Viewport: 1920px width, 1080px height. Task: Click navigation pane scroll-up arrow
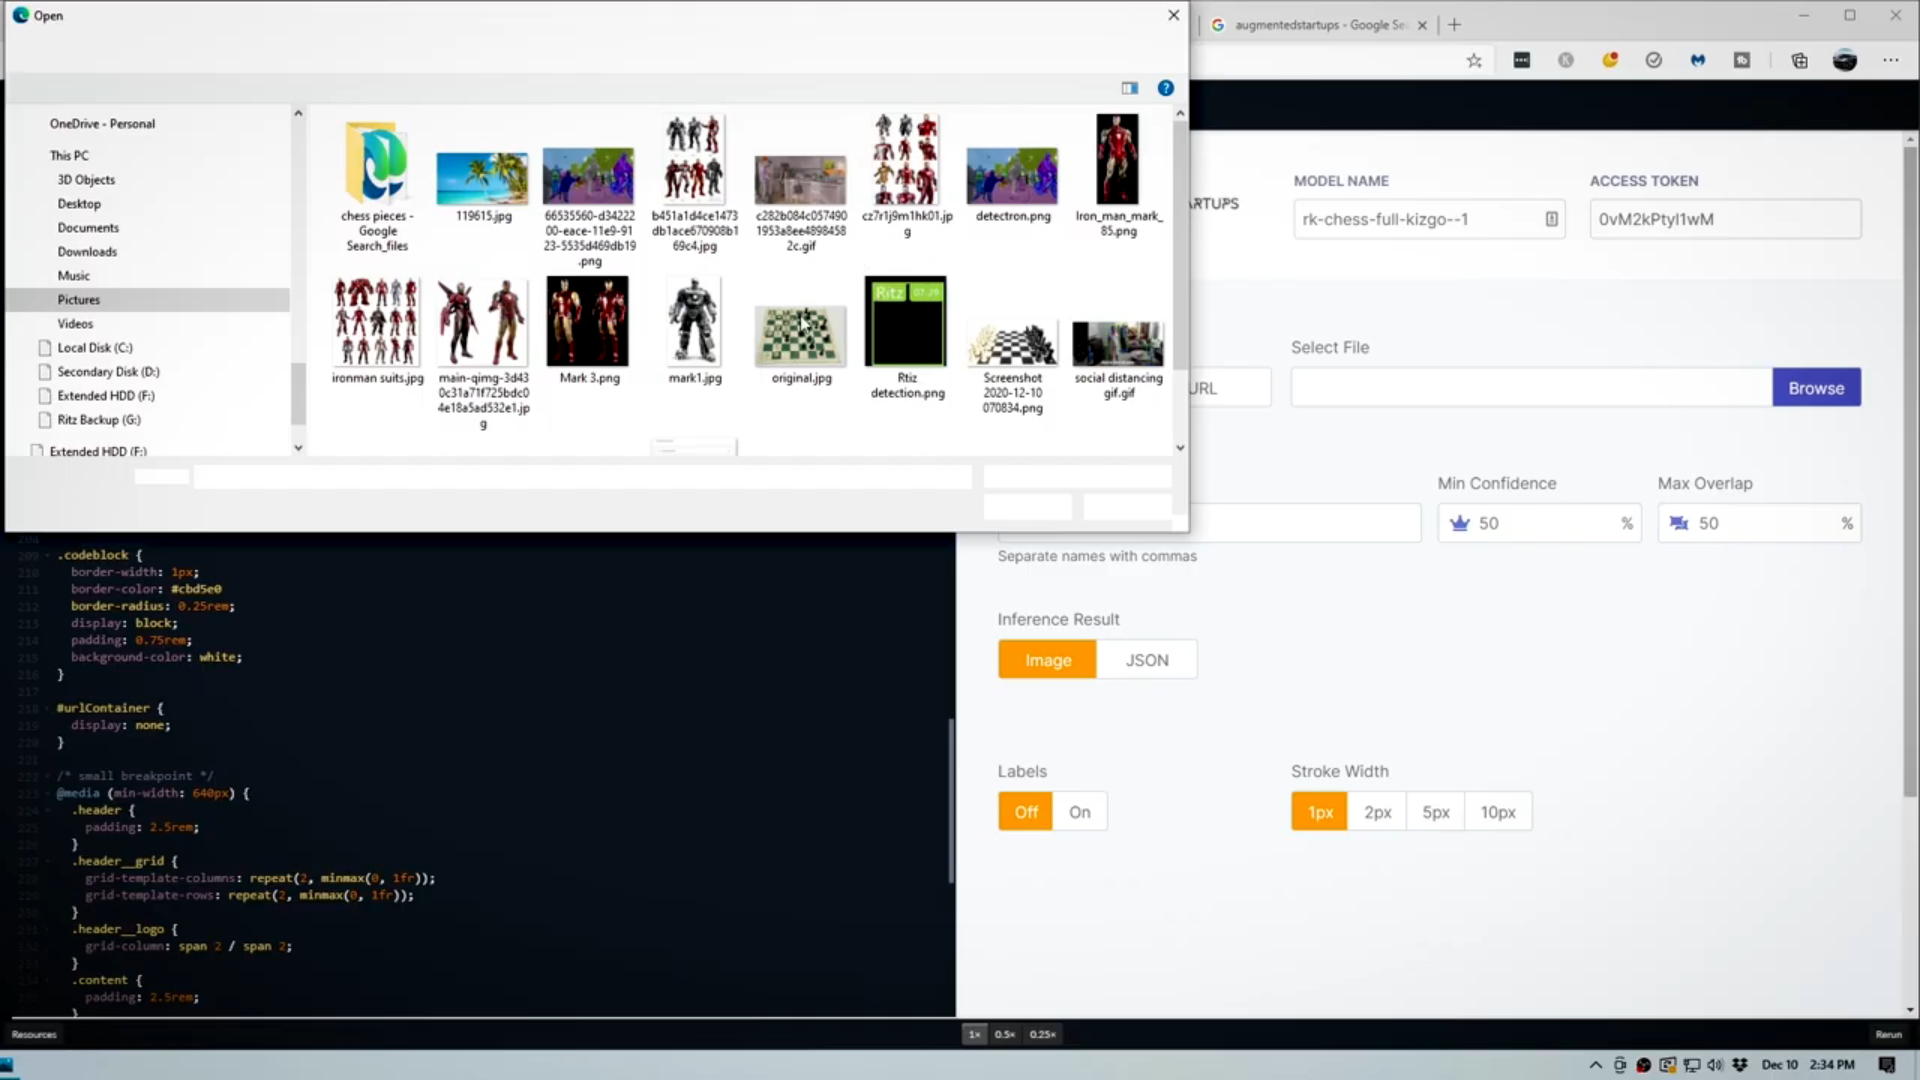[298, 114]
